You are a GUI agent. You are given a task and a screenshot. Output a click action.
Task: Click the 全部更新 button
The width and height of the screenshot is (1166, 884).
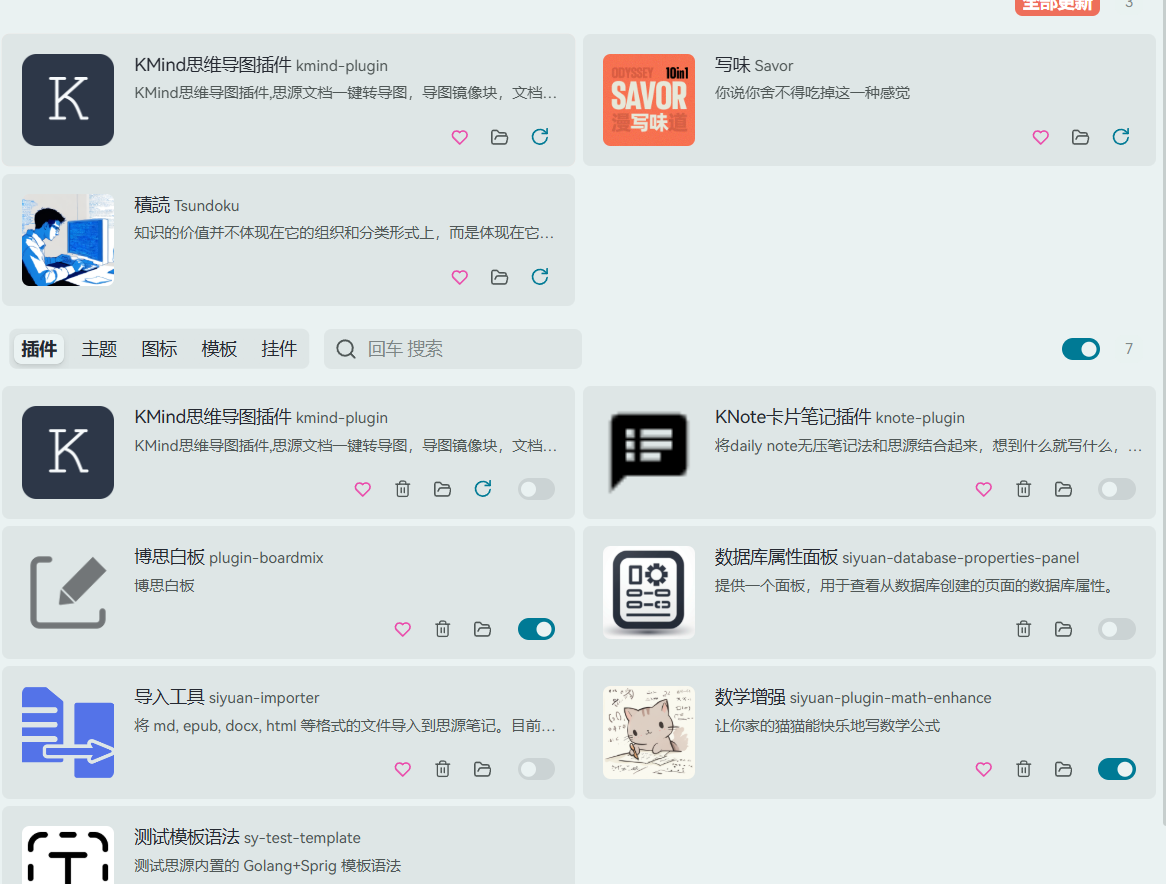click(x=1057, y=6)
